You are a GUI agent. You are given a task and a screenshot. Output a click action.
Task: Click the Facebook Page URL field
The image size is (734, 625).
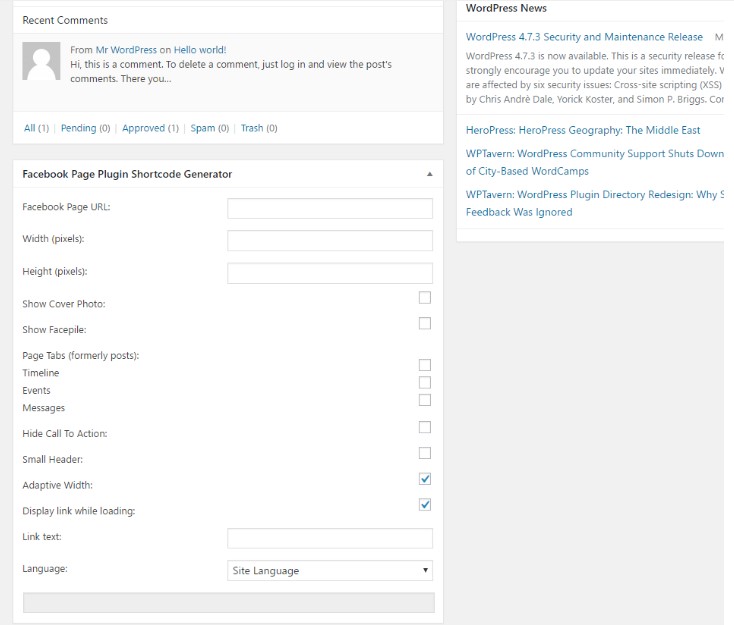pos(330,208)
